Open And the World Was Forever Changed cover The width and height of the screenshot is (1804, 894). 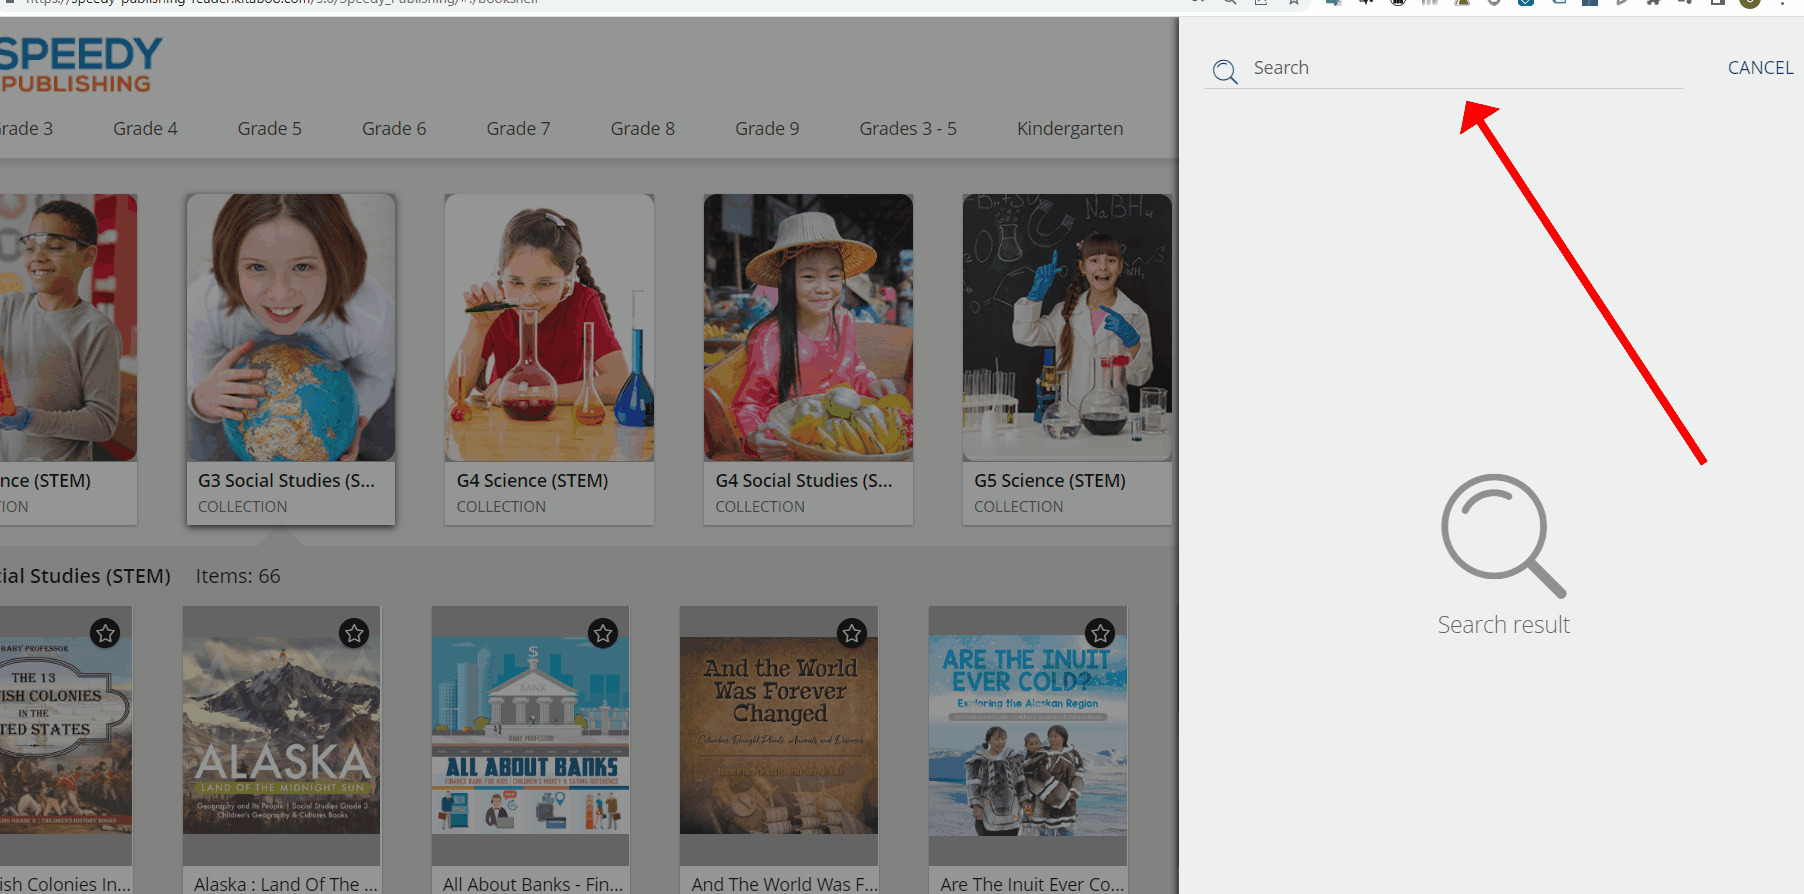pos(779,735)
